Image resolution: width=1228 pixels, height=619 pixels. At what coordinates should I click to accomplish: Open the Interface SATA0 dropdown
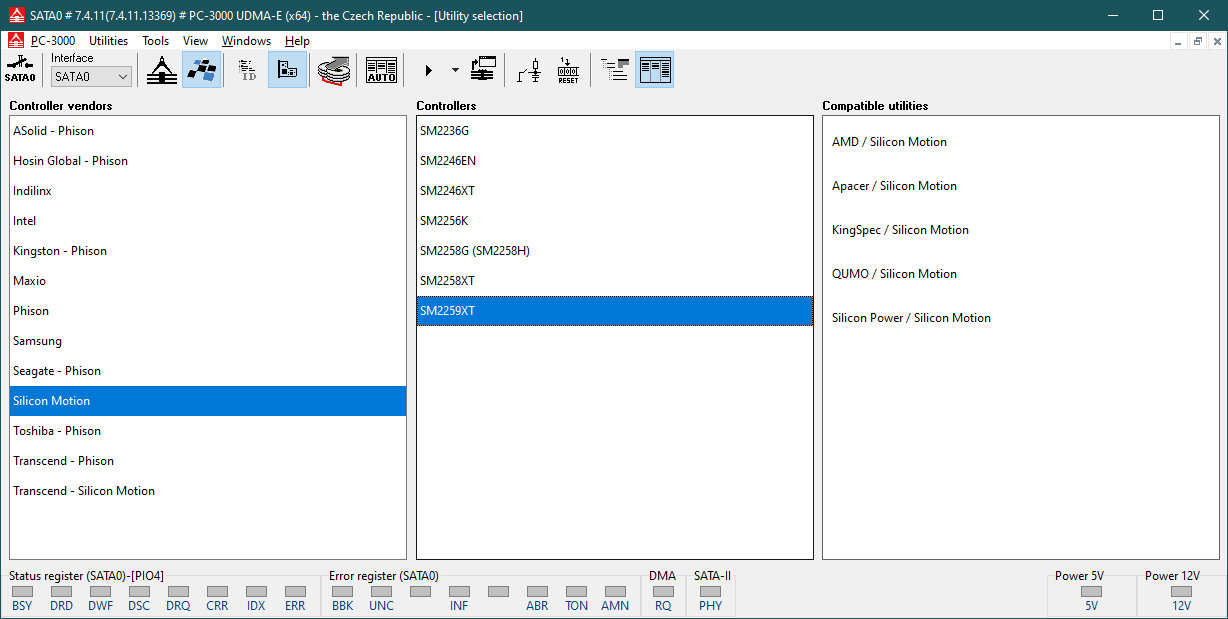[92, 76]
